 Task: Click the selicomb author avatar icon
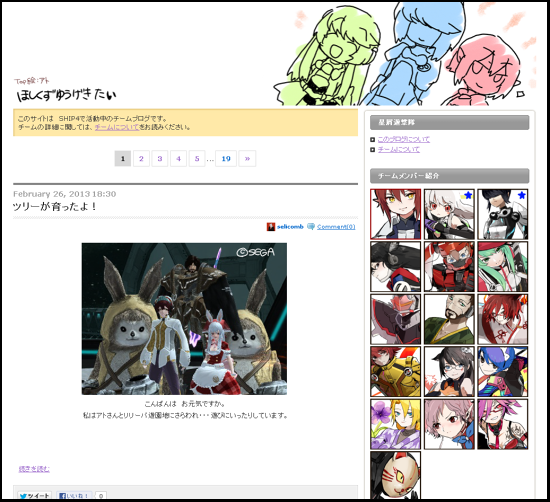coord(271,227)
